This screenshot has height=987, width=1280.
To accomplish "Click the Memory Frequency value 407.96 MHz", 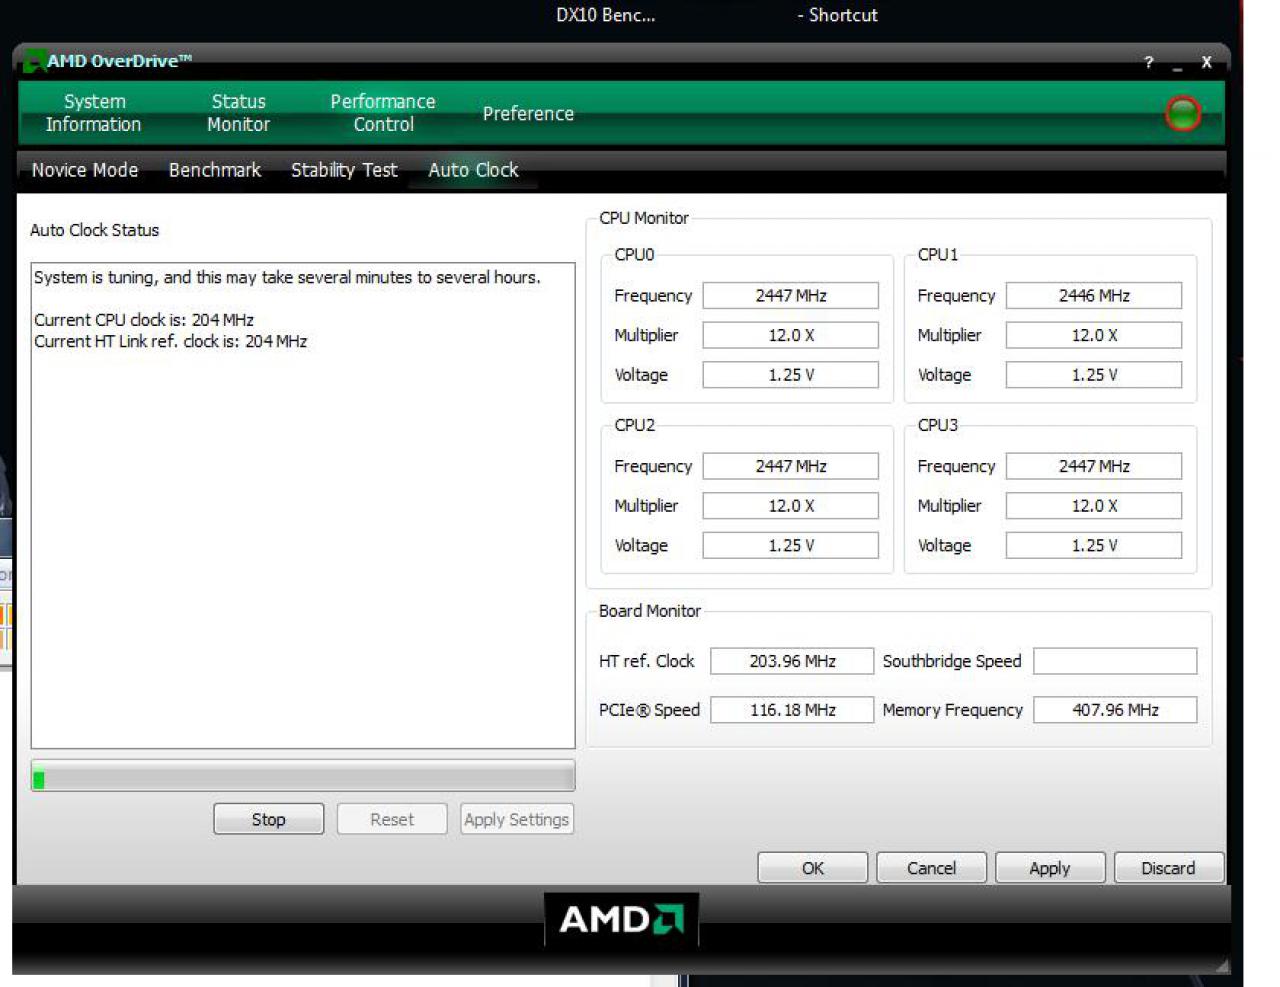I will click(1115, 710).
